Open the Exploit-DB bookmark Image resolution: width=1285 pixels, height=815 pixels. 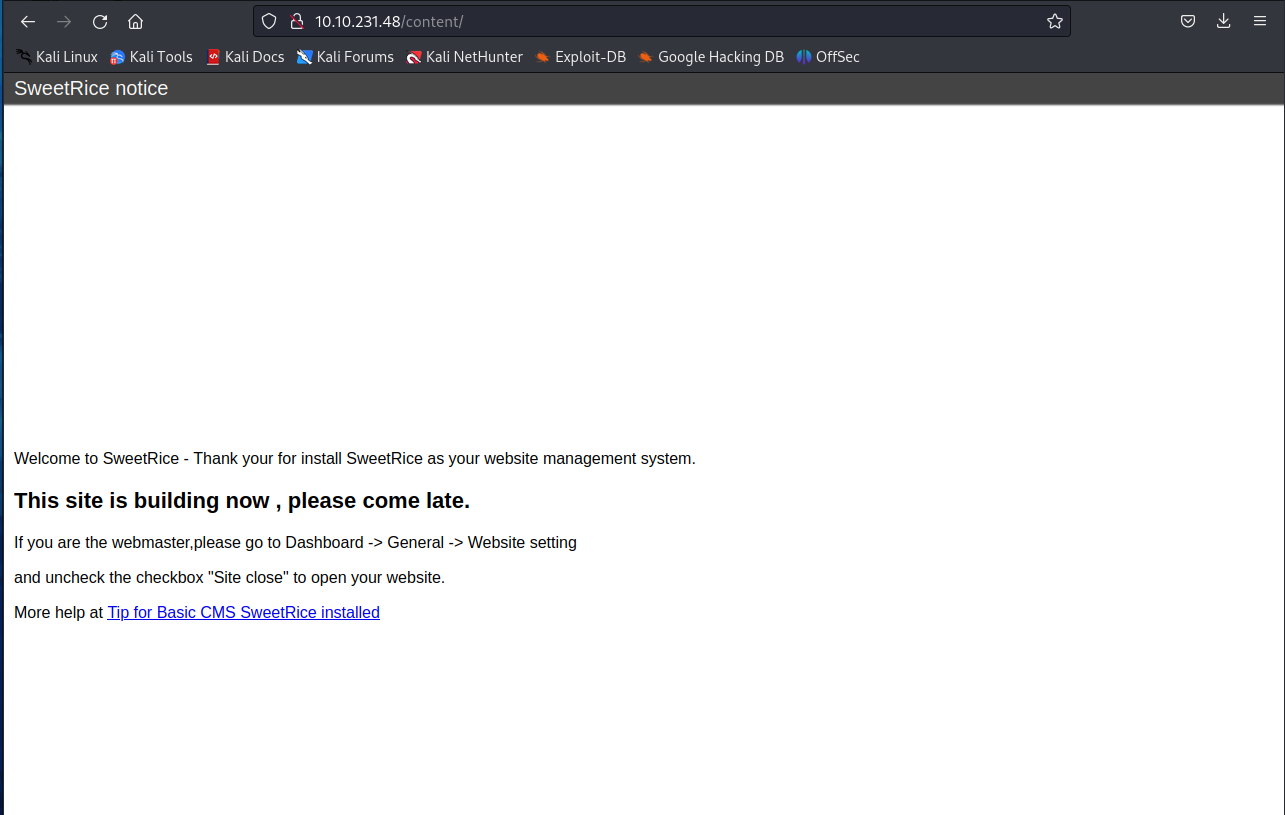coord(580,57)
